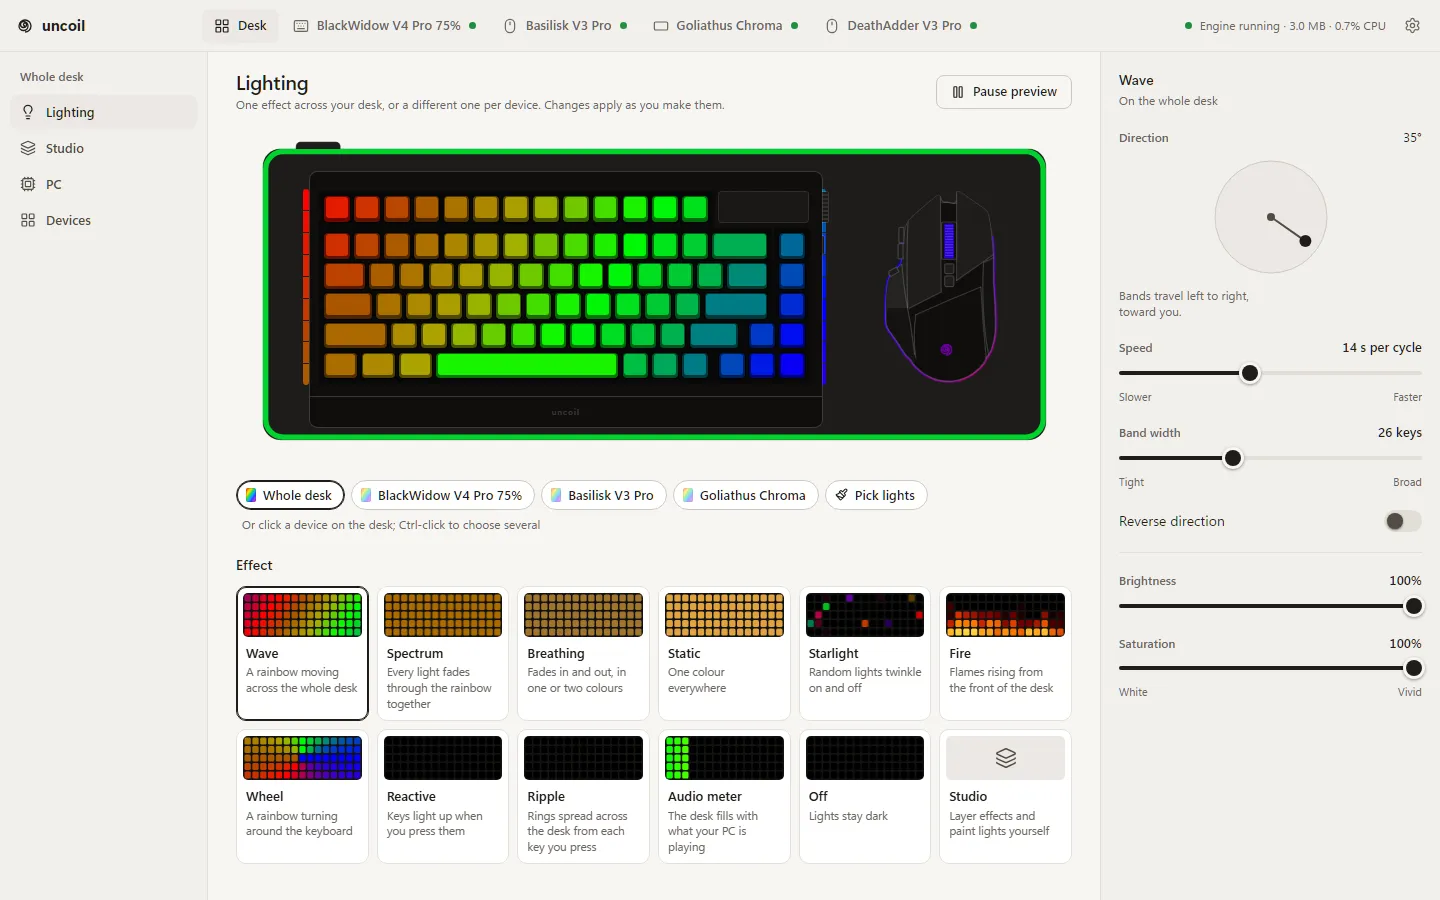Image resolution: width=1440 pixels, height=900 pixels.
Task: Adjust the Speed slider handle
Action: click(1250, 373)
